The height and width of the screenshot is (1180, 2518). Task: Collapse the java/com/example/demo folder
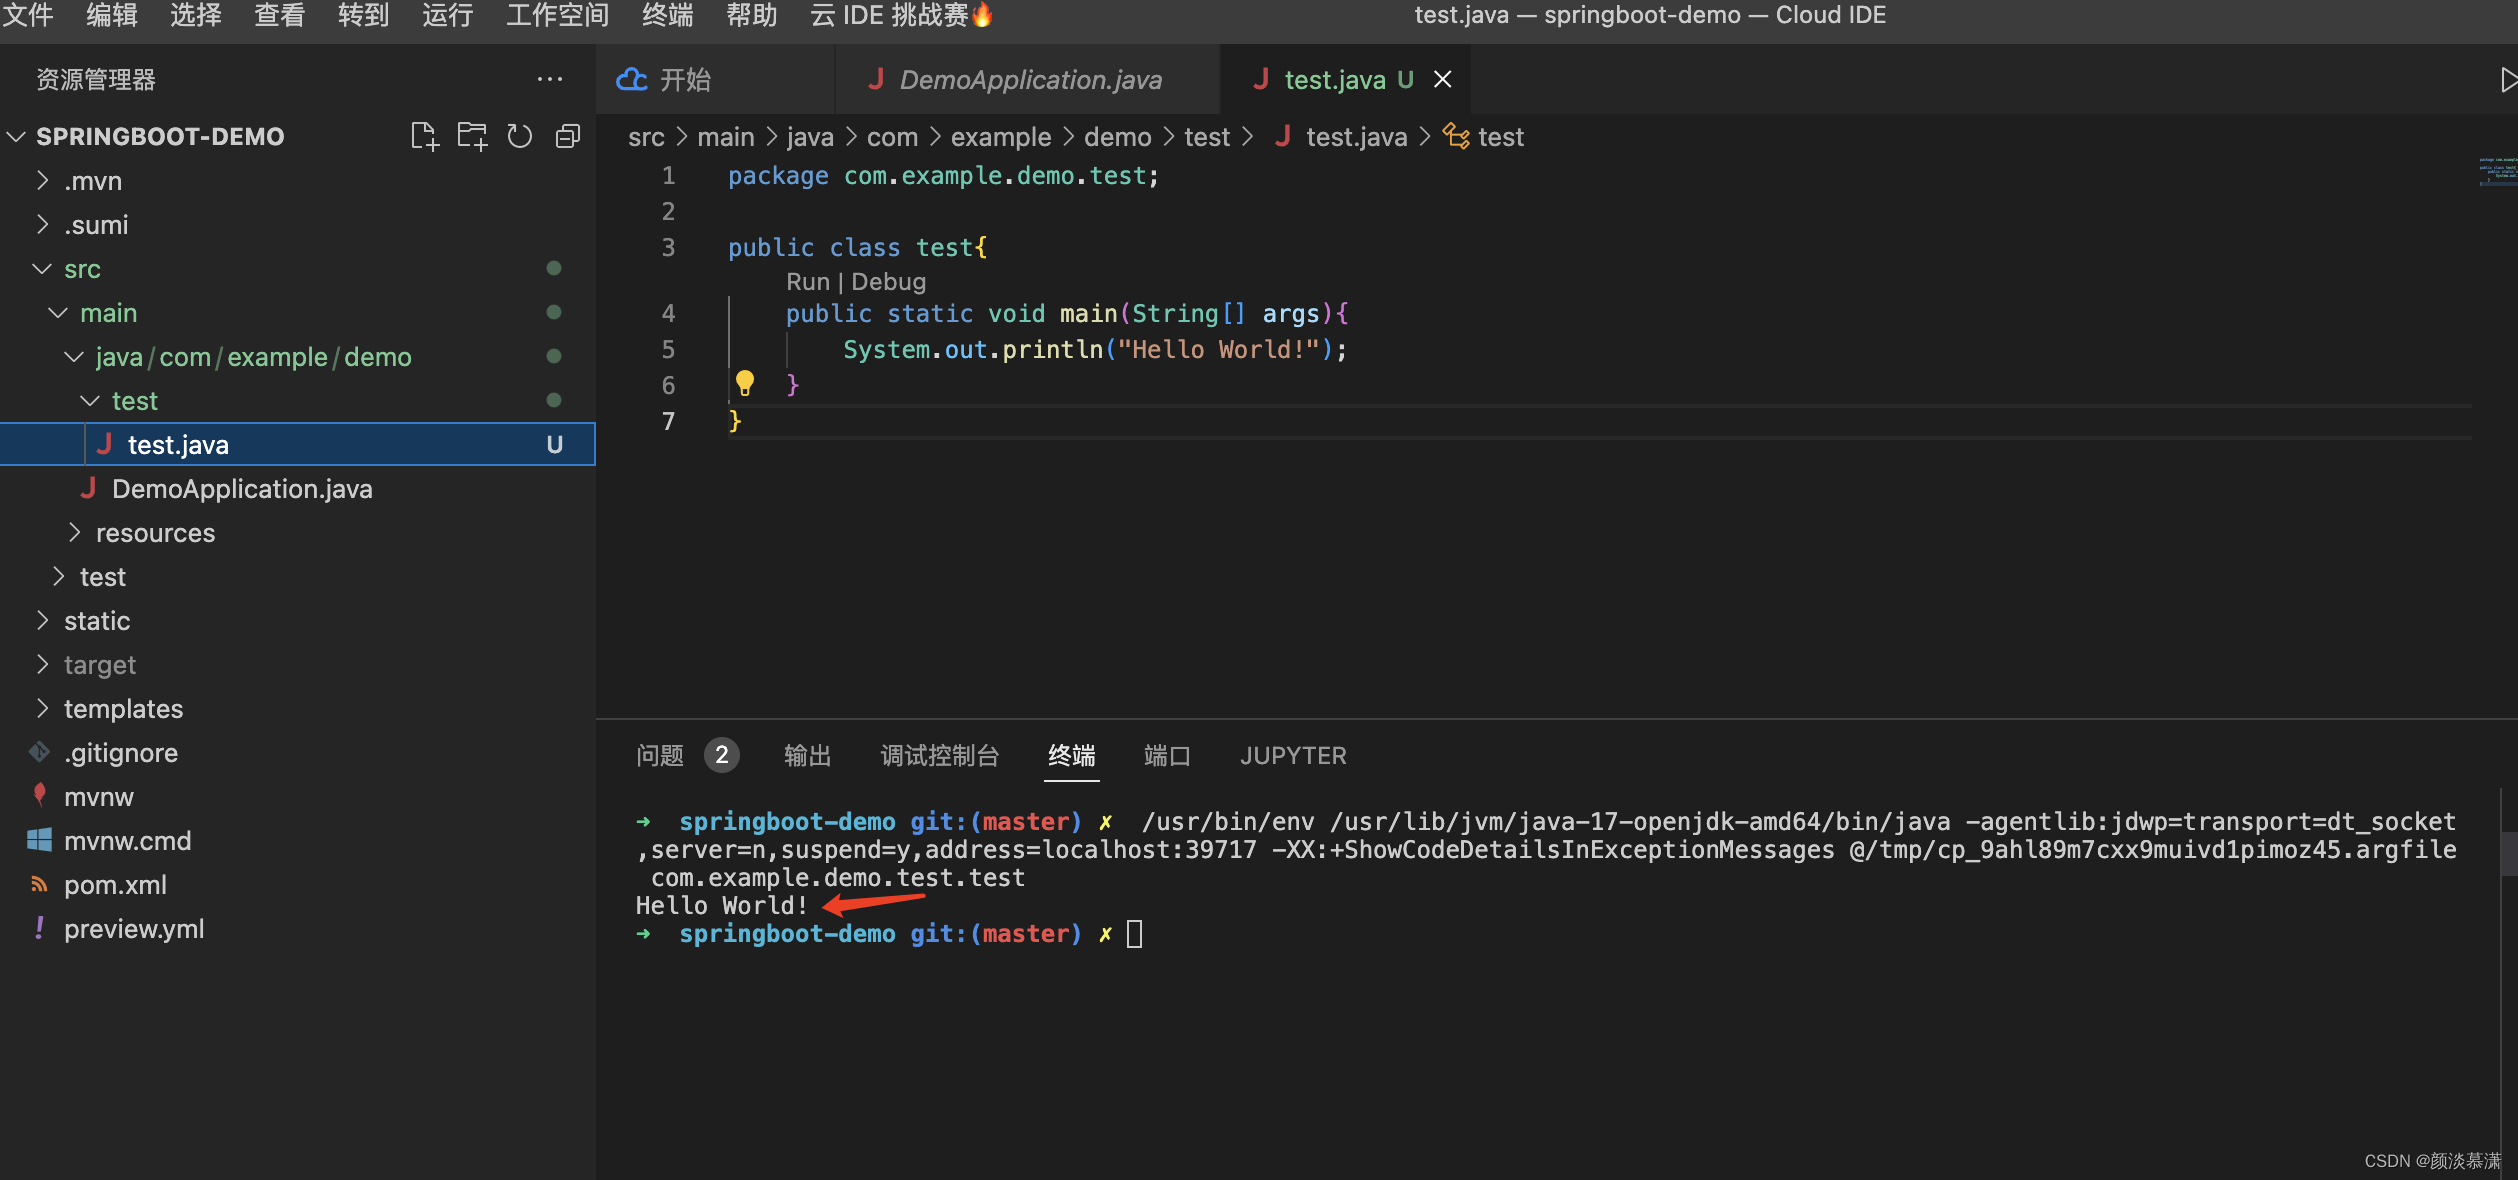click(74, 356)
